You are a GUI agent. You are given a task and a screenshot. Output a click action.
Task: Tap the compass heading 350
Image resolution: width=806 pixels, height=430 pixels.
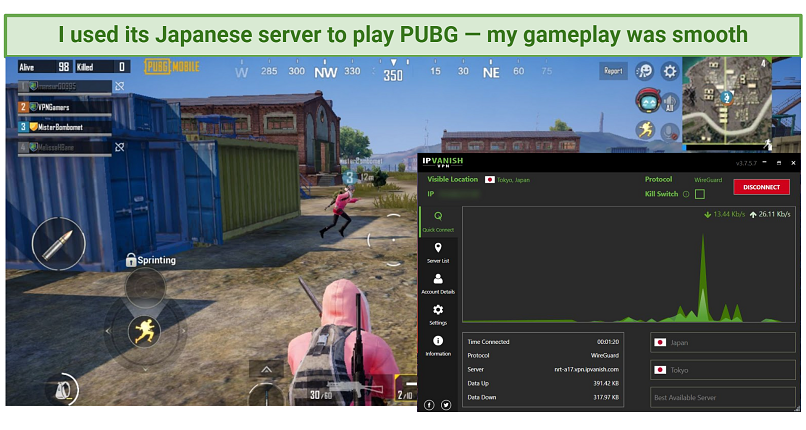(393, 76)
